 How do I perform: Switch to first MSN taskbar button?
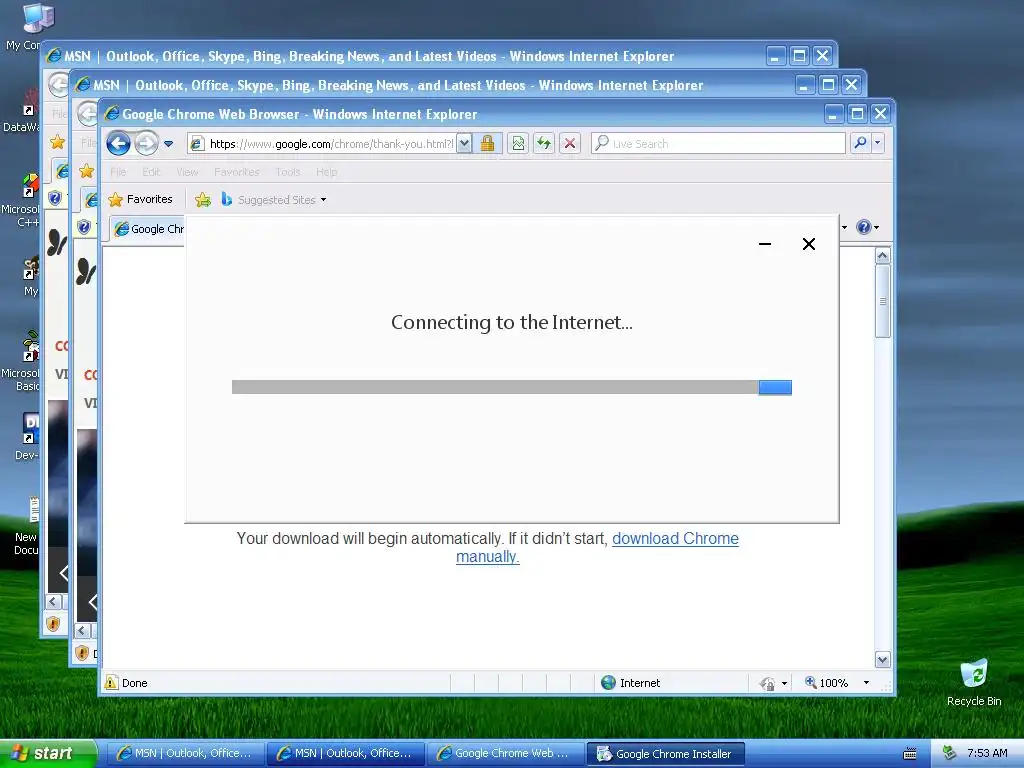click(x=184, y=753)
